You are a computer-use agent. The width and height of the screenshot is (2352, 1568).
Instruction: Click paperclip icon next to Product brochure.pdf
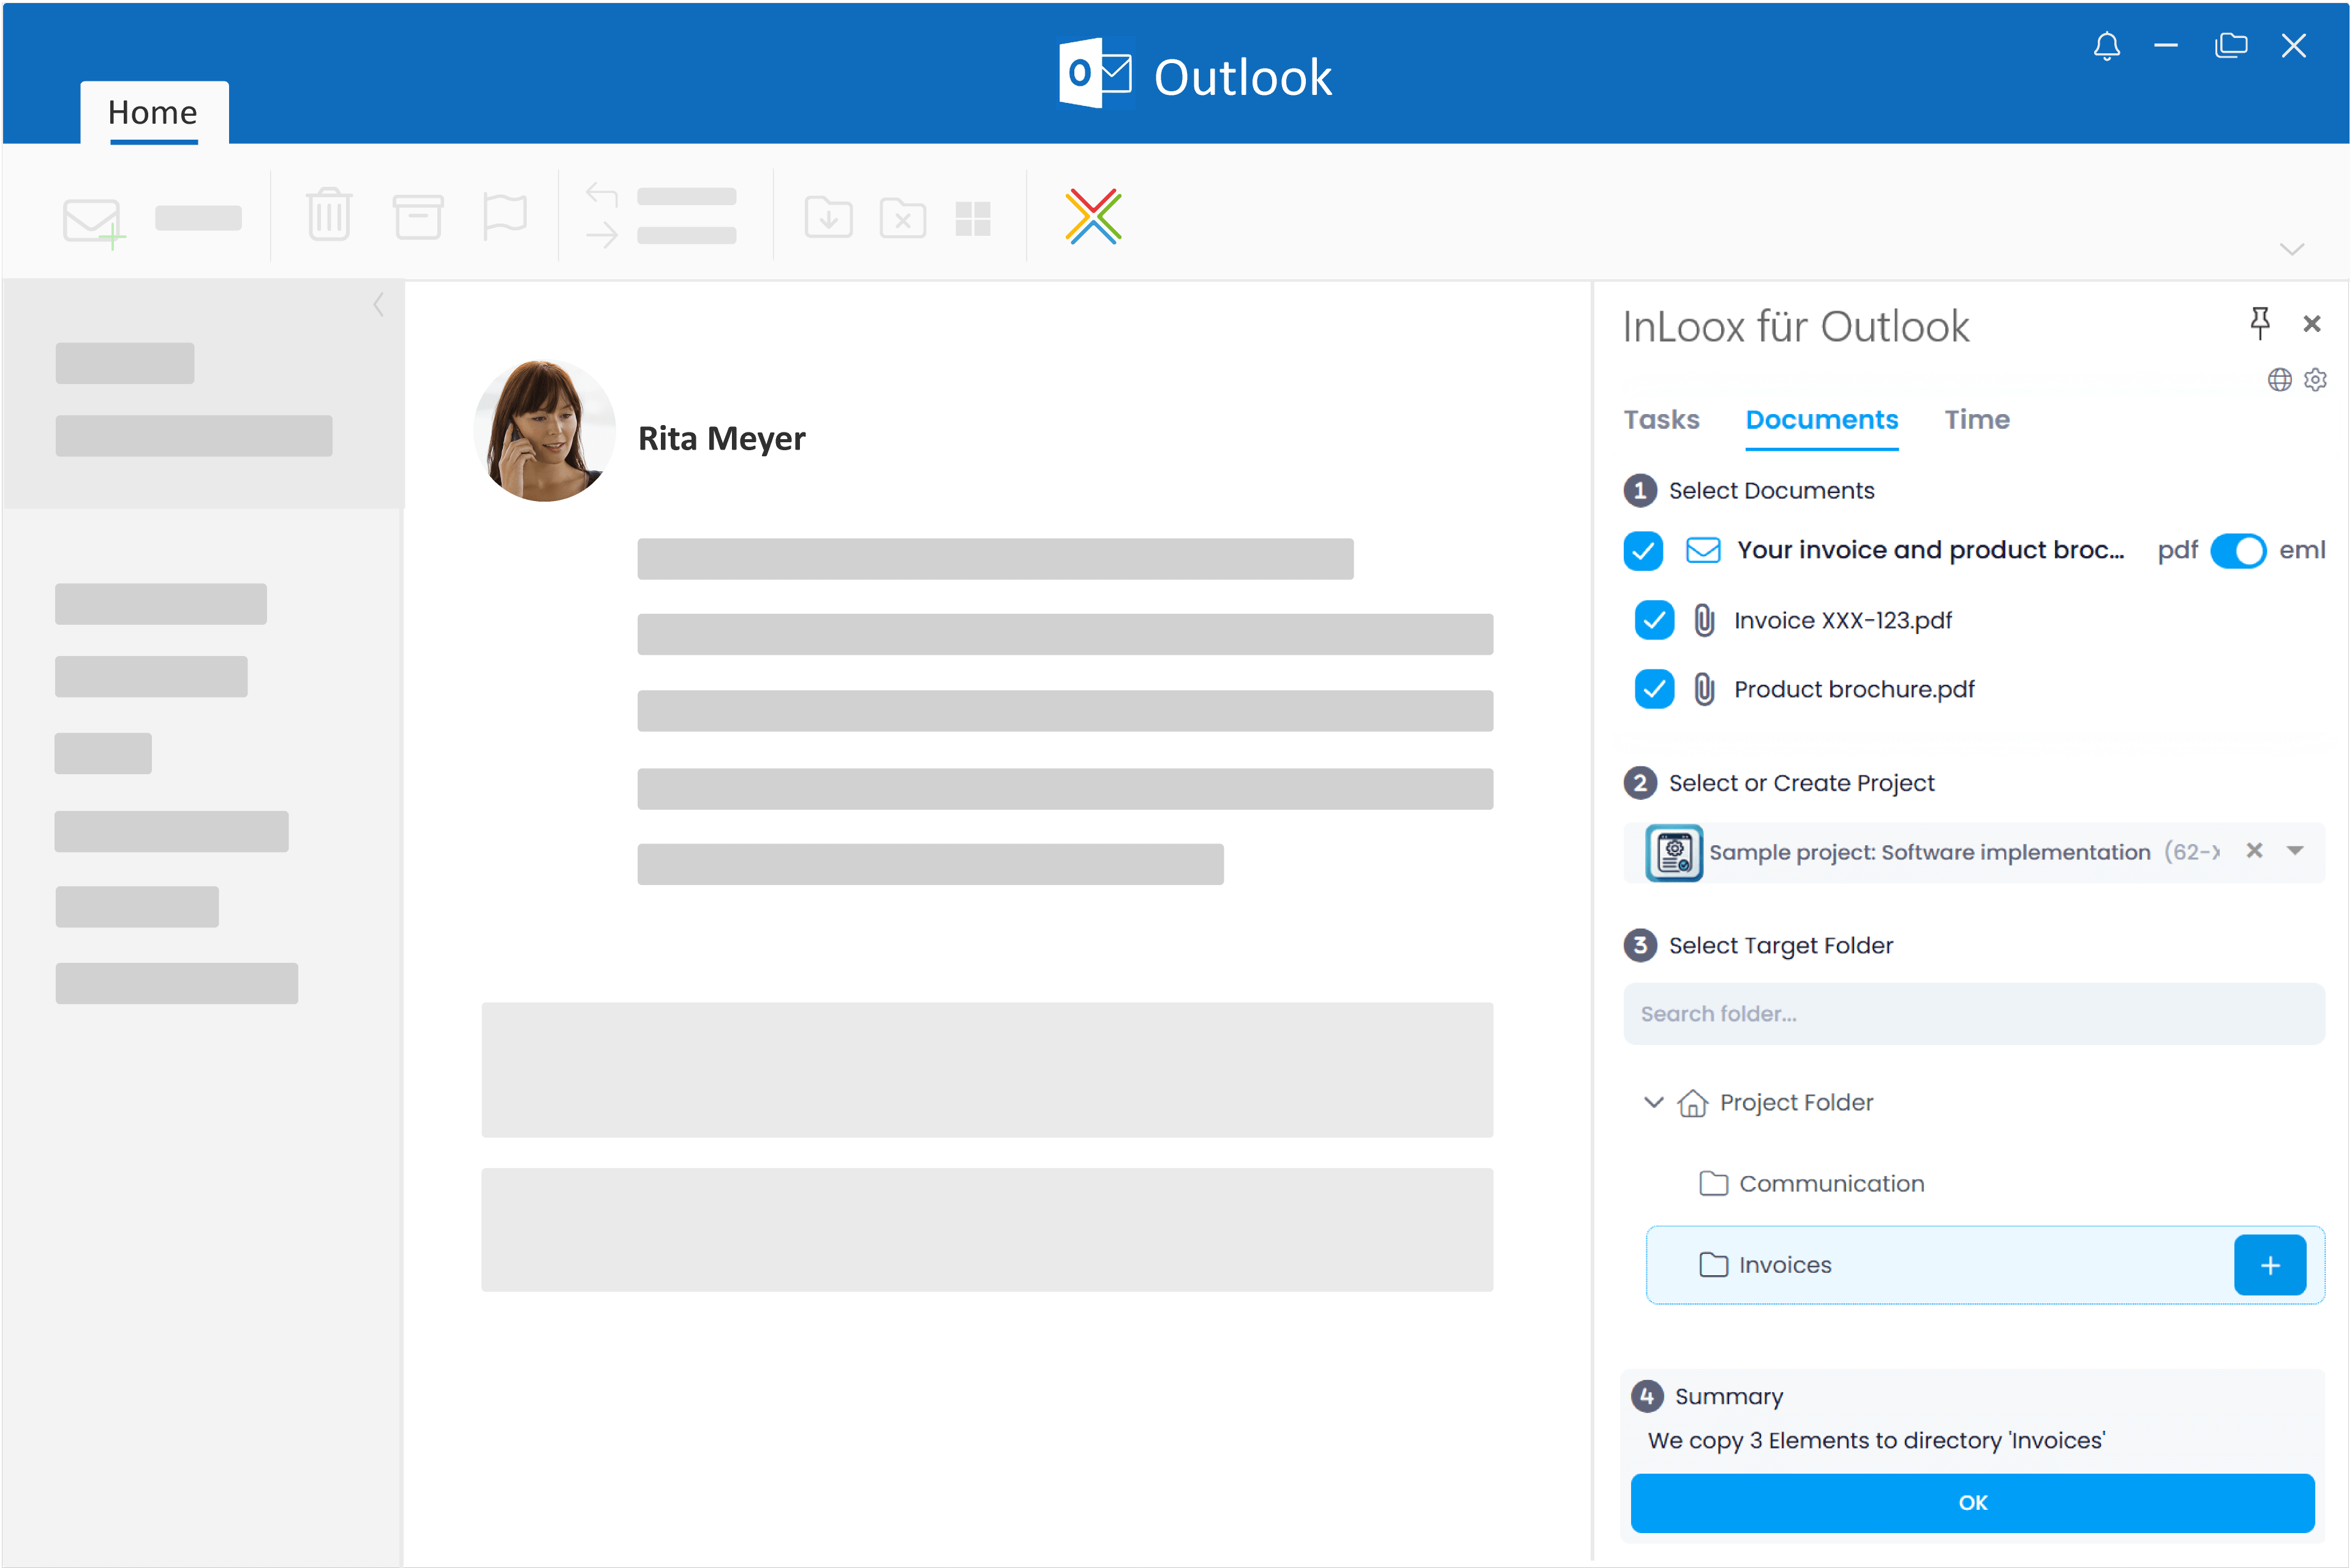pos(1705,689)
